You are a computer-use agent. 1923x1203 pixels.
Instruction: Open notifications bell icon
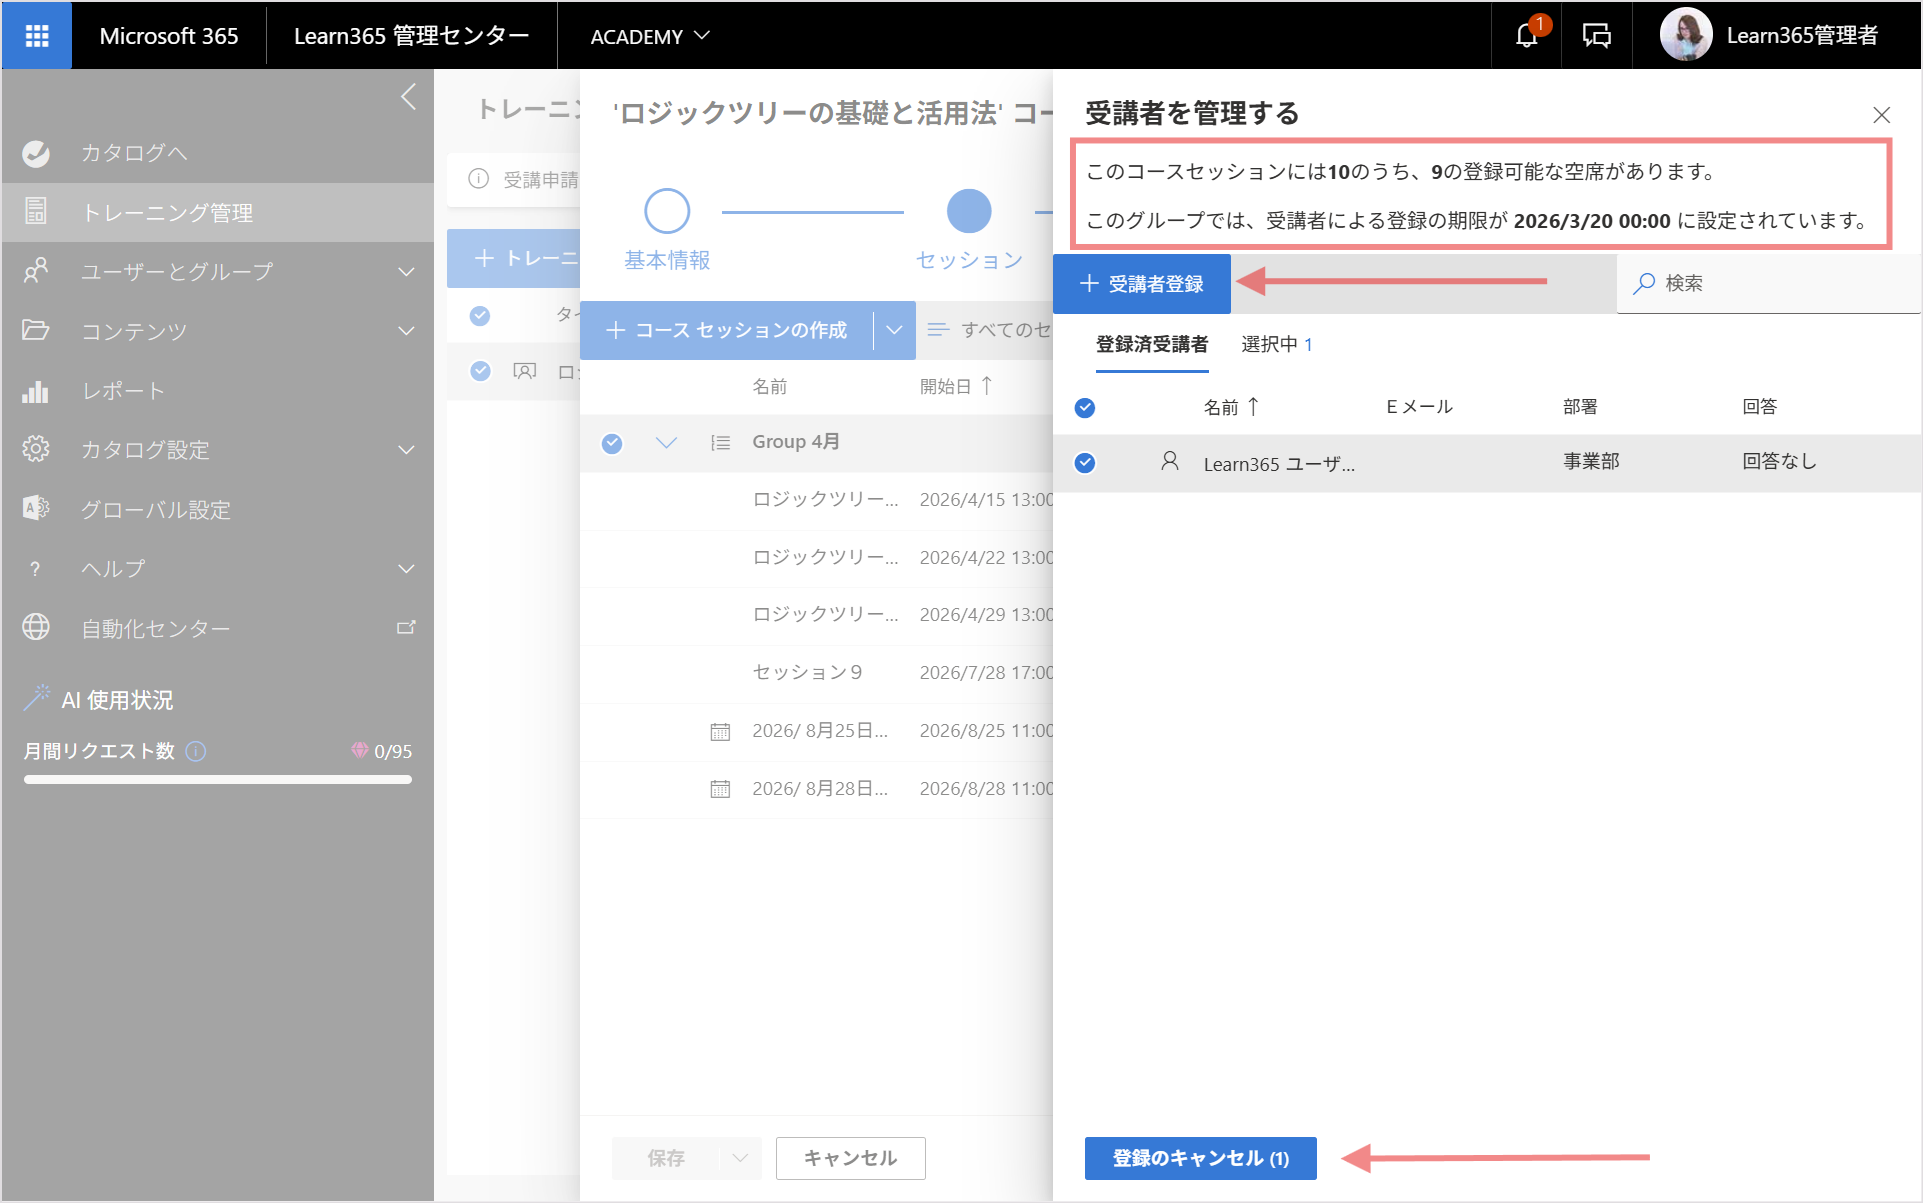(1526, 36)
